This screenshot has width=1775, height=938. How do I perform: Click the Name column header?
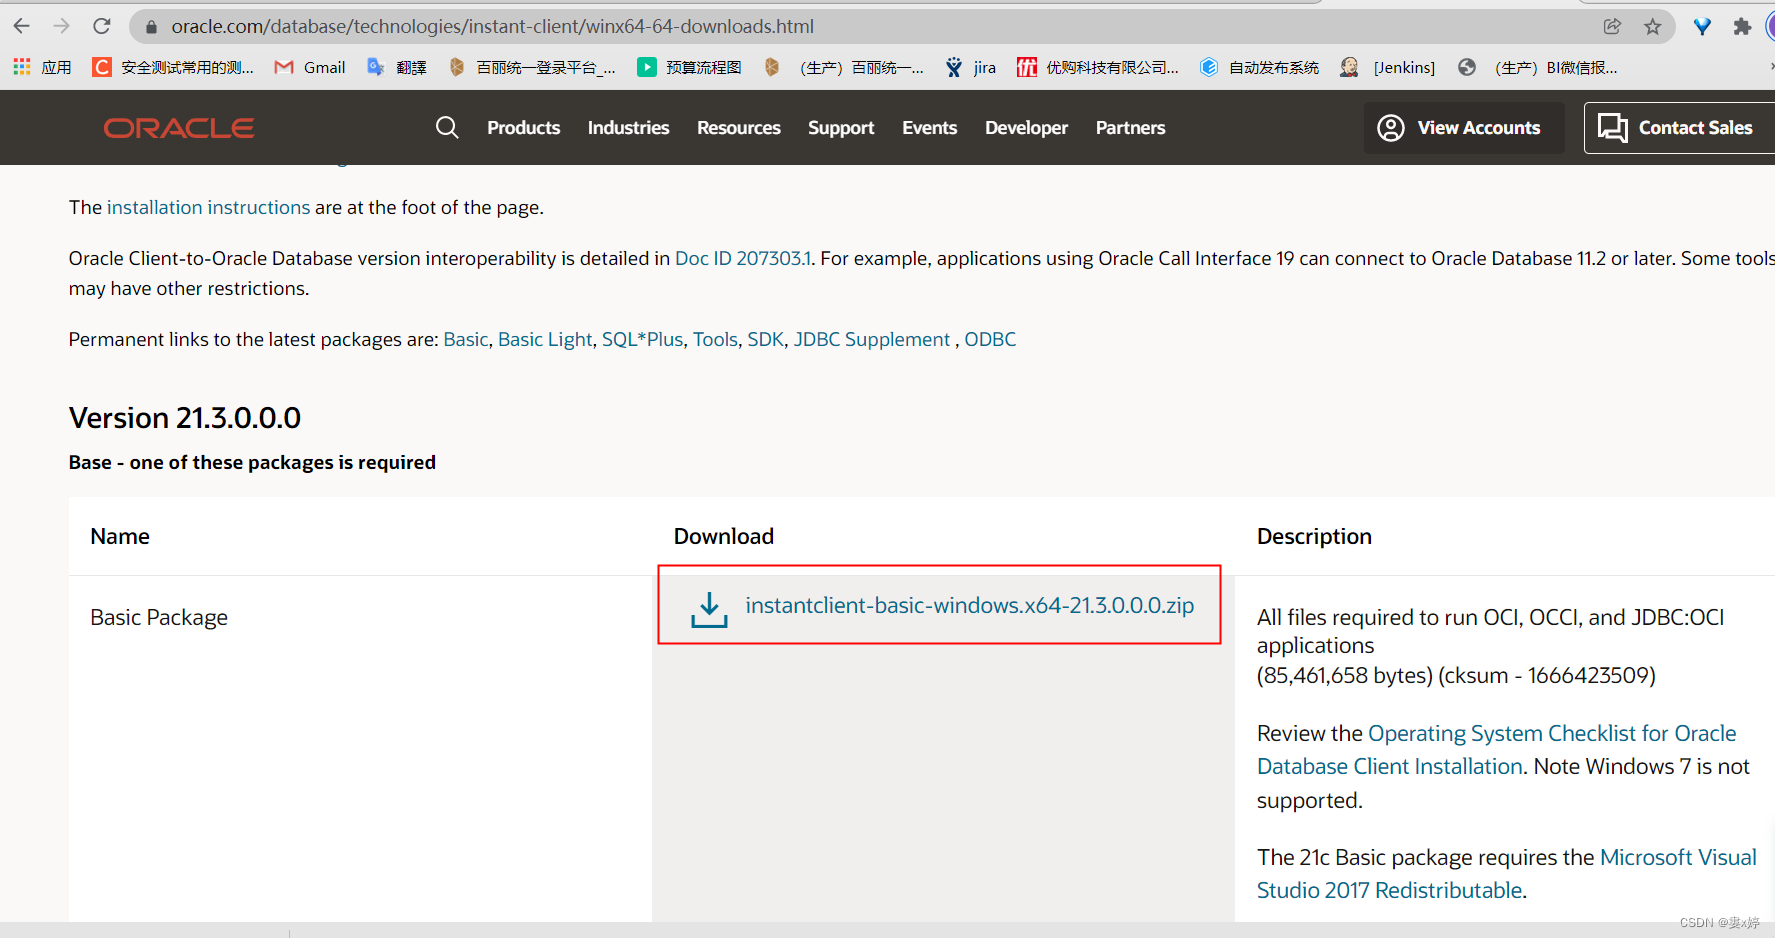[120, 536]
